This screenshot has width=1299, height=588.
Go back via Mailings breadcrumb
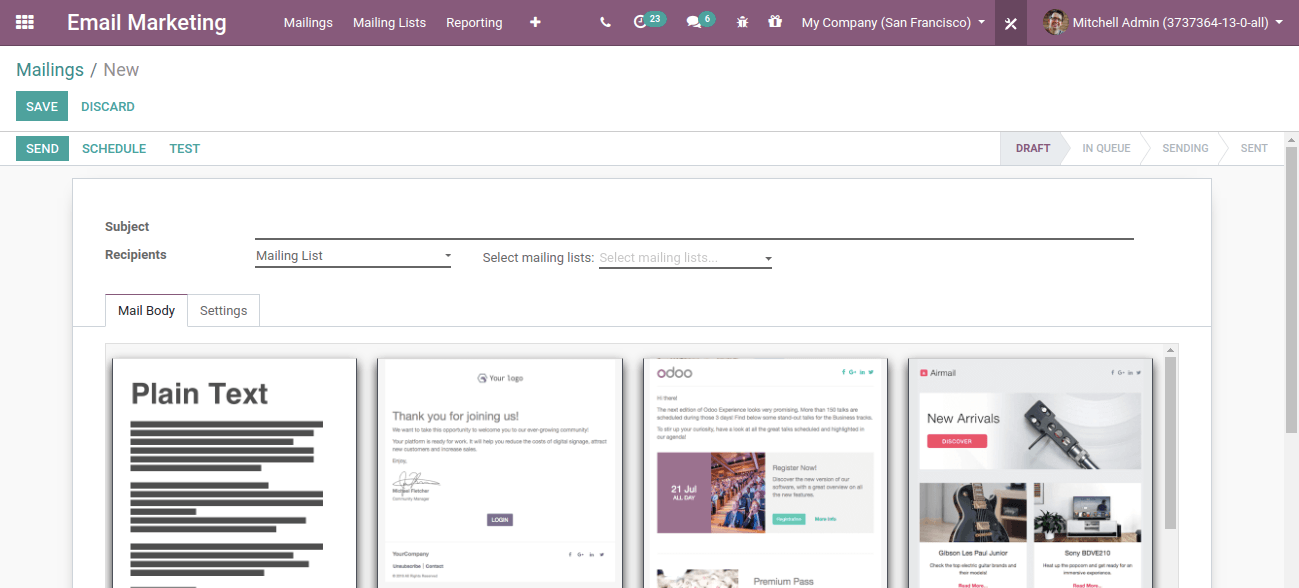pyautogui.click(x=50, y=70)
